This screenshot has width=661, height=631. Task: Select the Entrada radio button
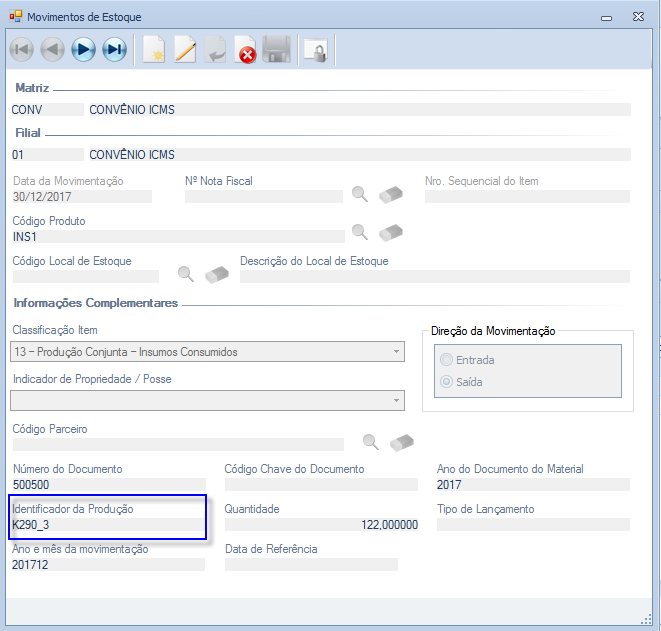[446, 360]
